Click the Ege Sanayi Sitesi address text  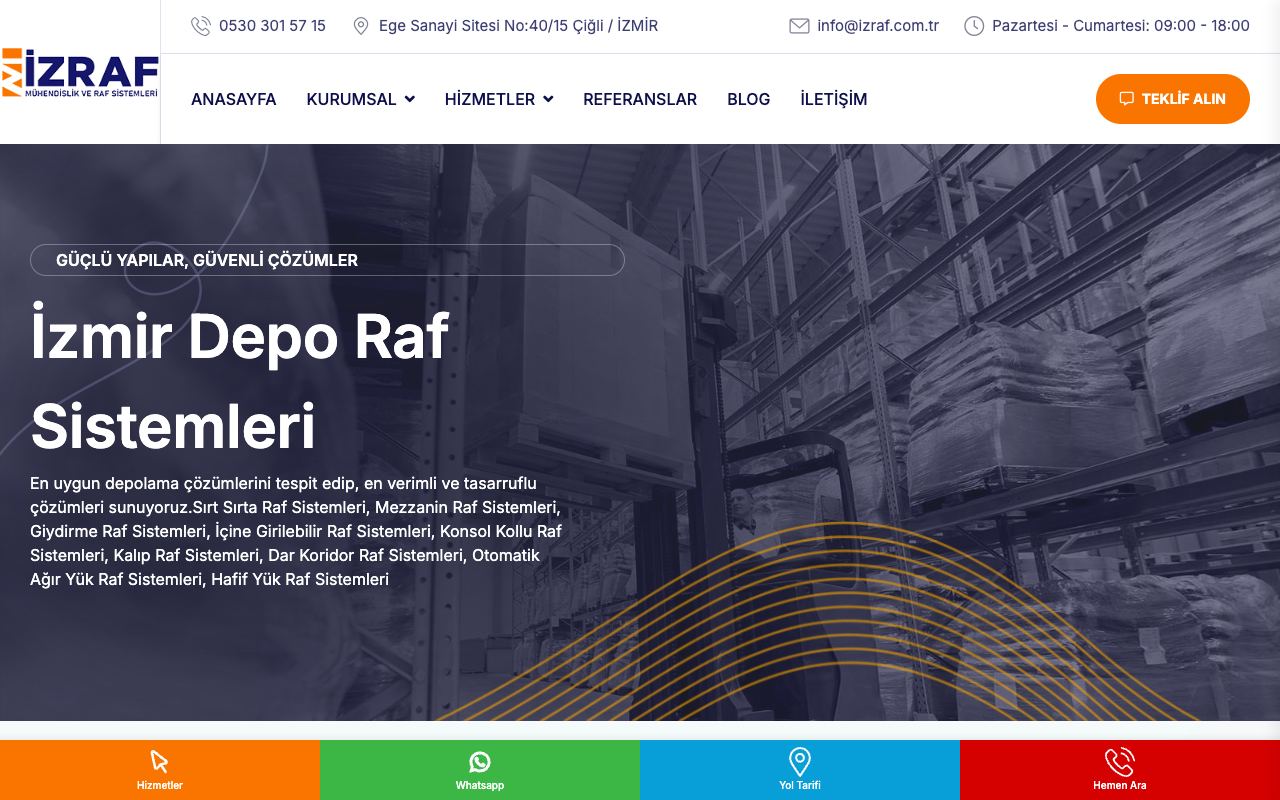coord(518,26)
